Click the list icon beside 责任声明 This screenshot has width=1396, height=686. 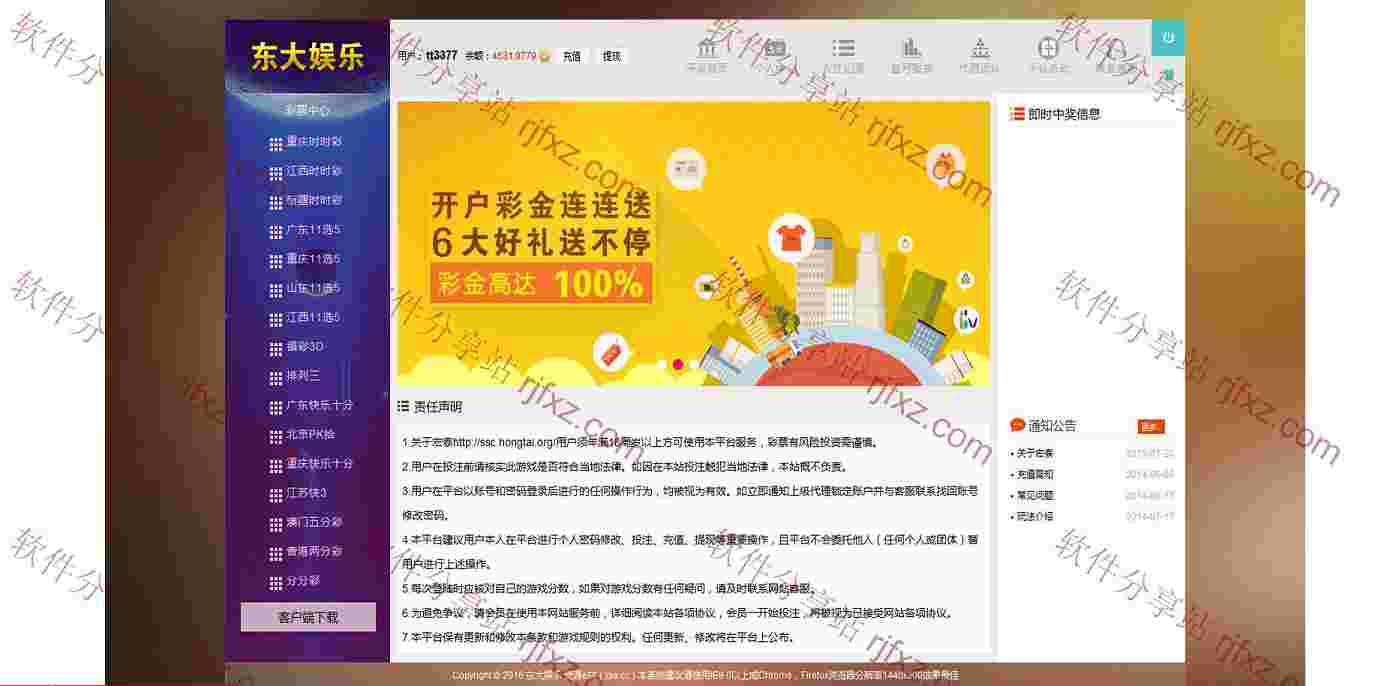click(x=403, y=406)
